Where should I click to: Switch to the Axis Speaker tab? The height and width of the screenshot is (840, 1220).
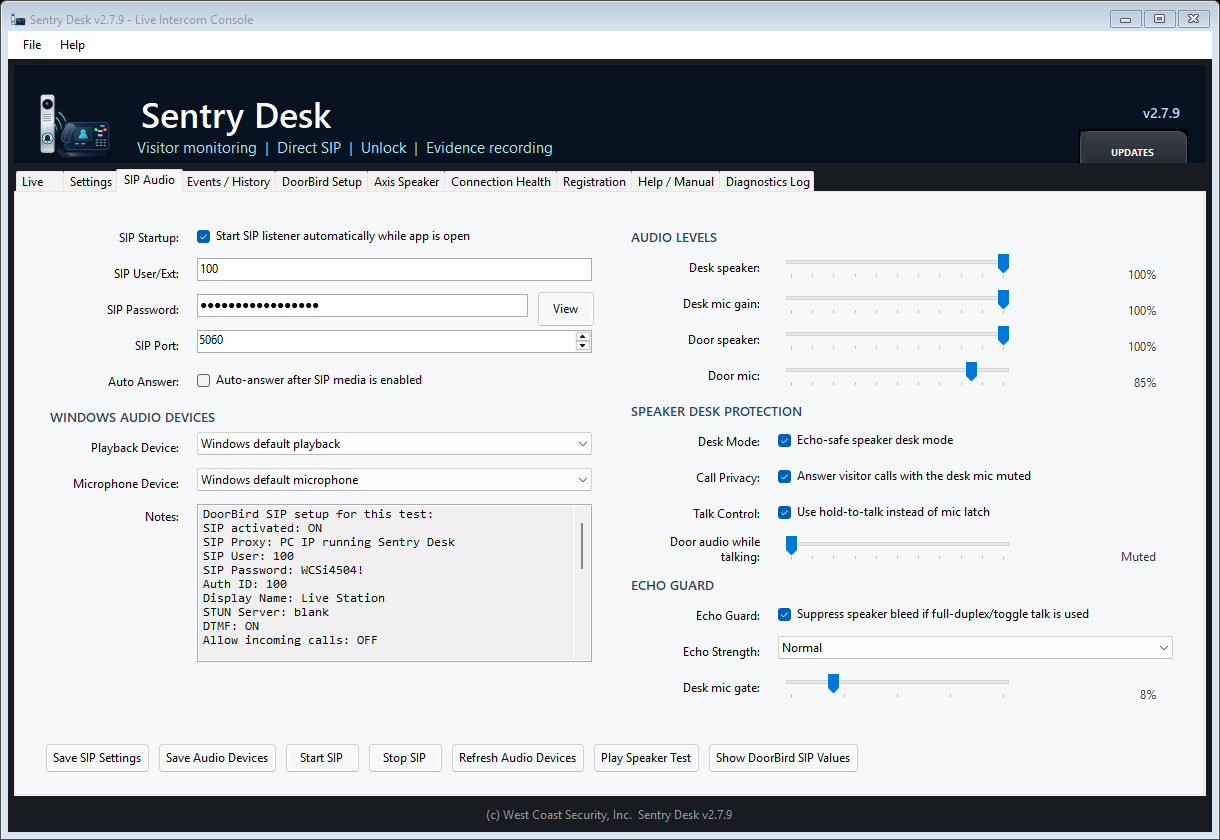(x=406, y=182)
